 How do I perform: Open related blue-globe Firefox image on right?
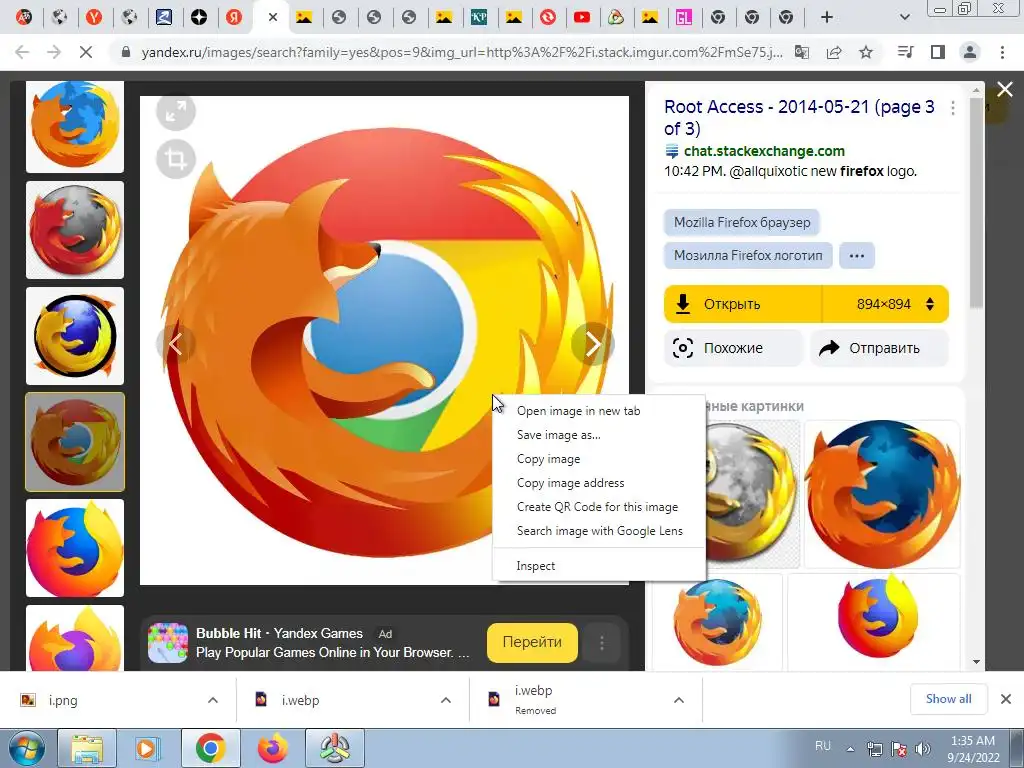click(882, 494)
